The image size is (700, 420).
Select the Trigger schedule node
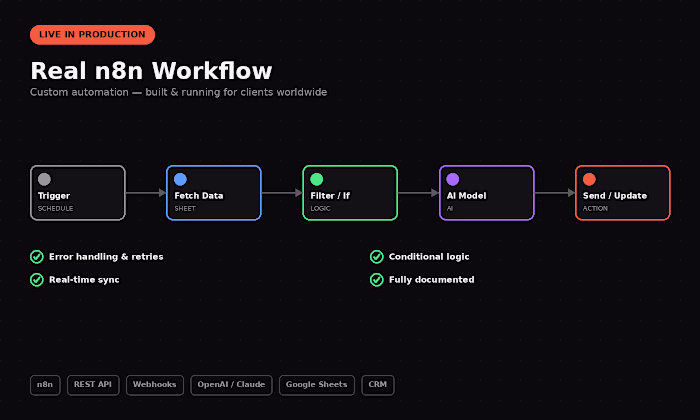(78, 193)
